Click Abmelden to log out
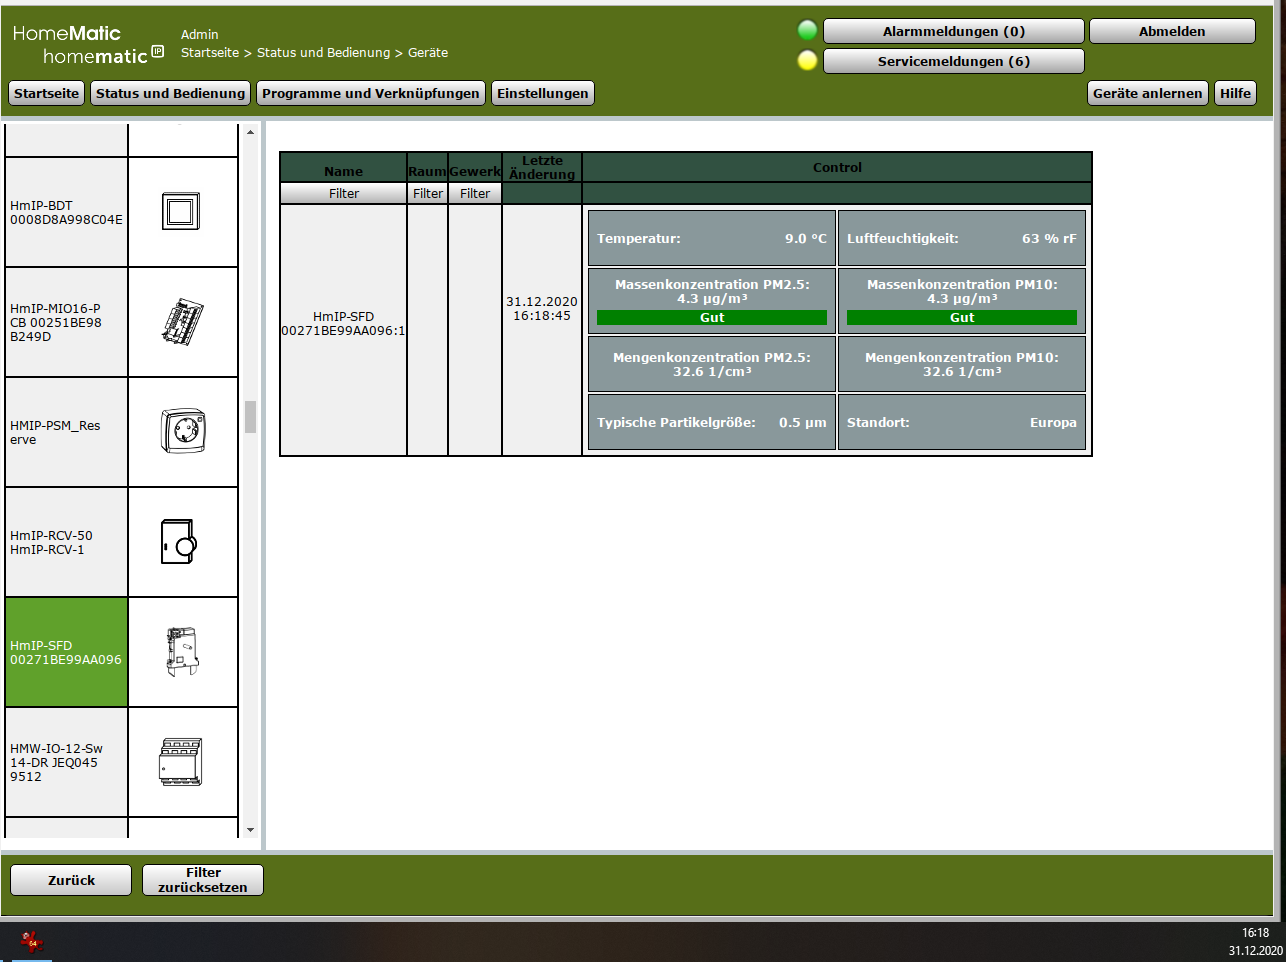The image size is (1286, 962). tap(1172, 31)
